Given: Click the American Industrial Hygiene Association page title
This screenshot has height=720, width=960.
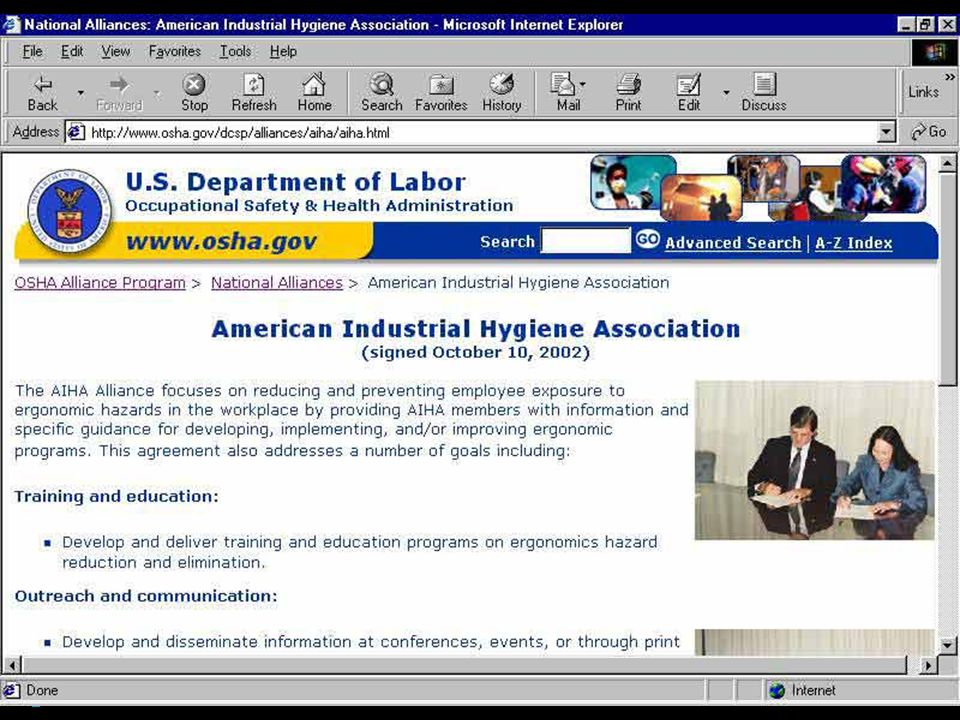Looking at the screenshot, I should [476, 329].
